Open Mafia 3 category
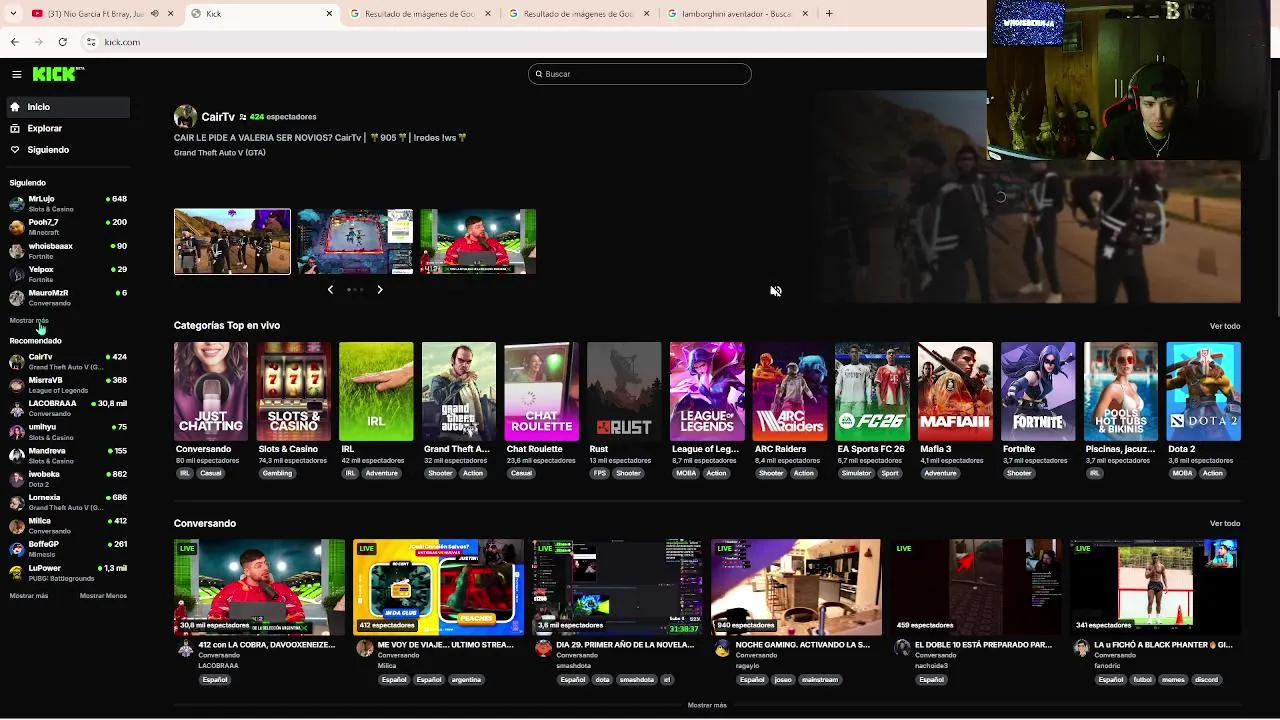1280x720 pixels. (x=955, y=391)
